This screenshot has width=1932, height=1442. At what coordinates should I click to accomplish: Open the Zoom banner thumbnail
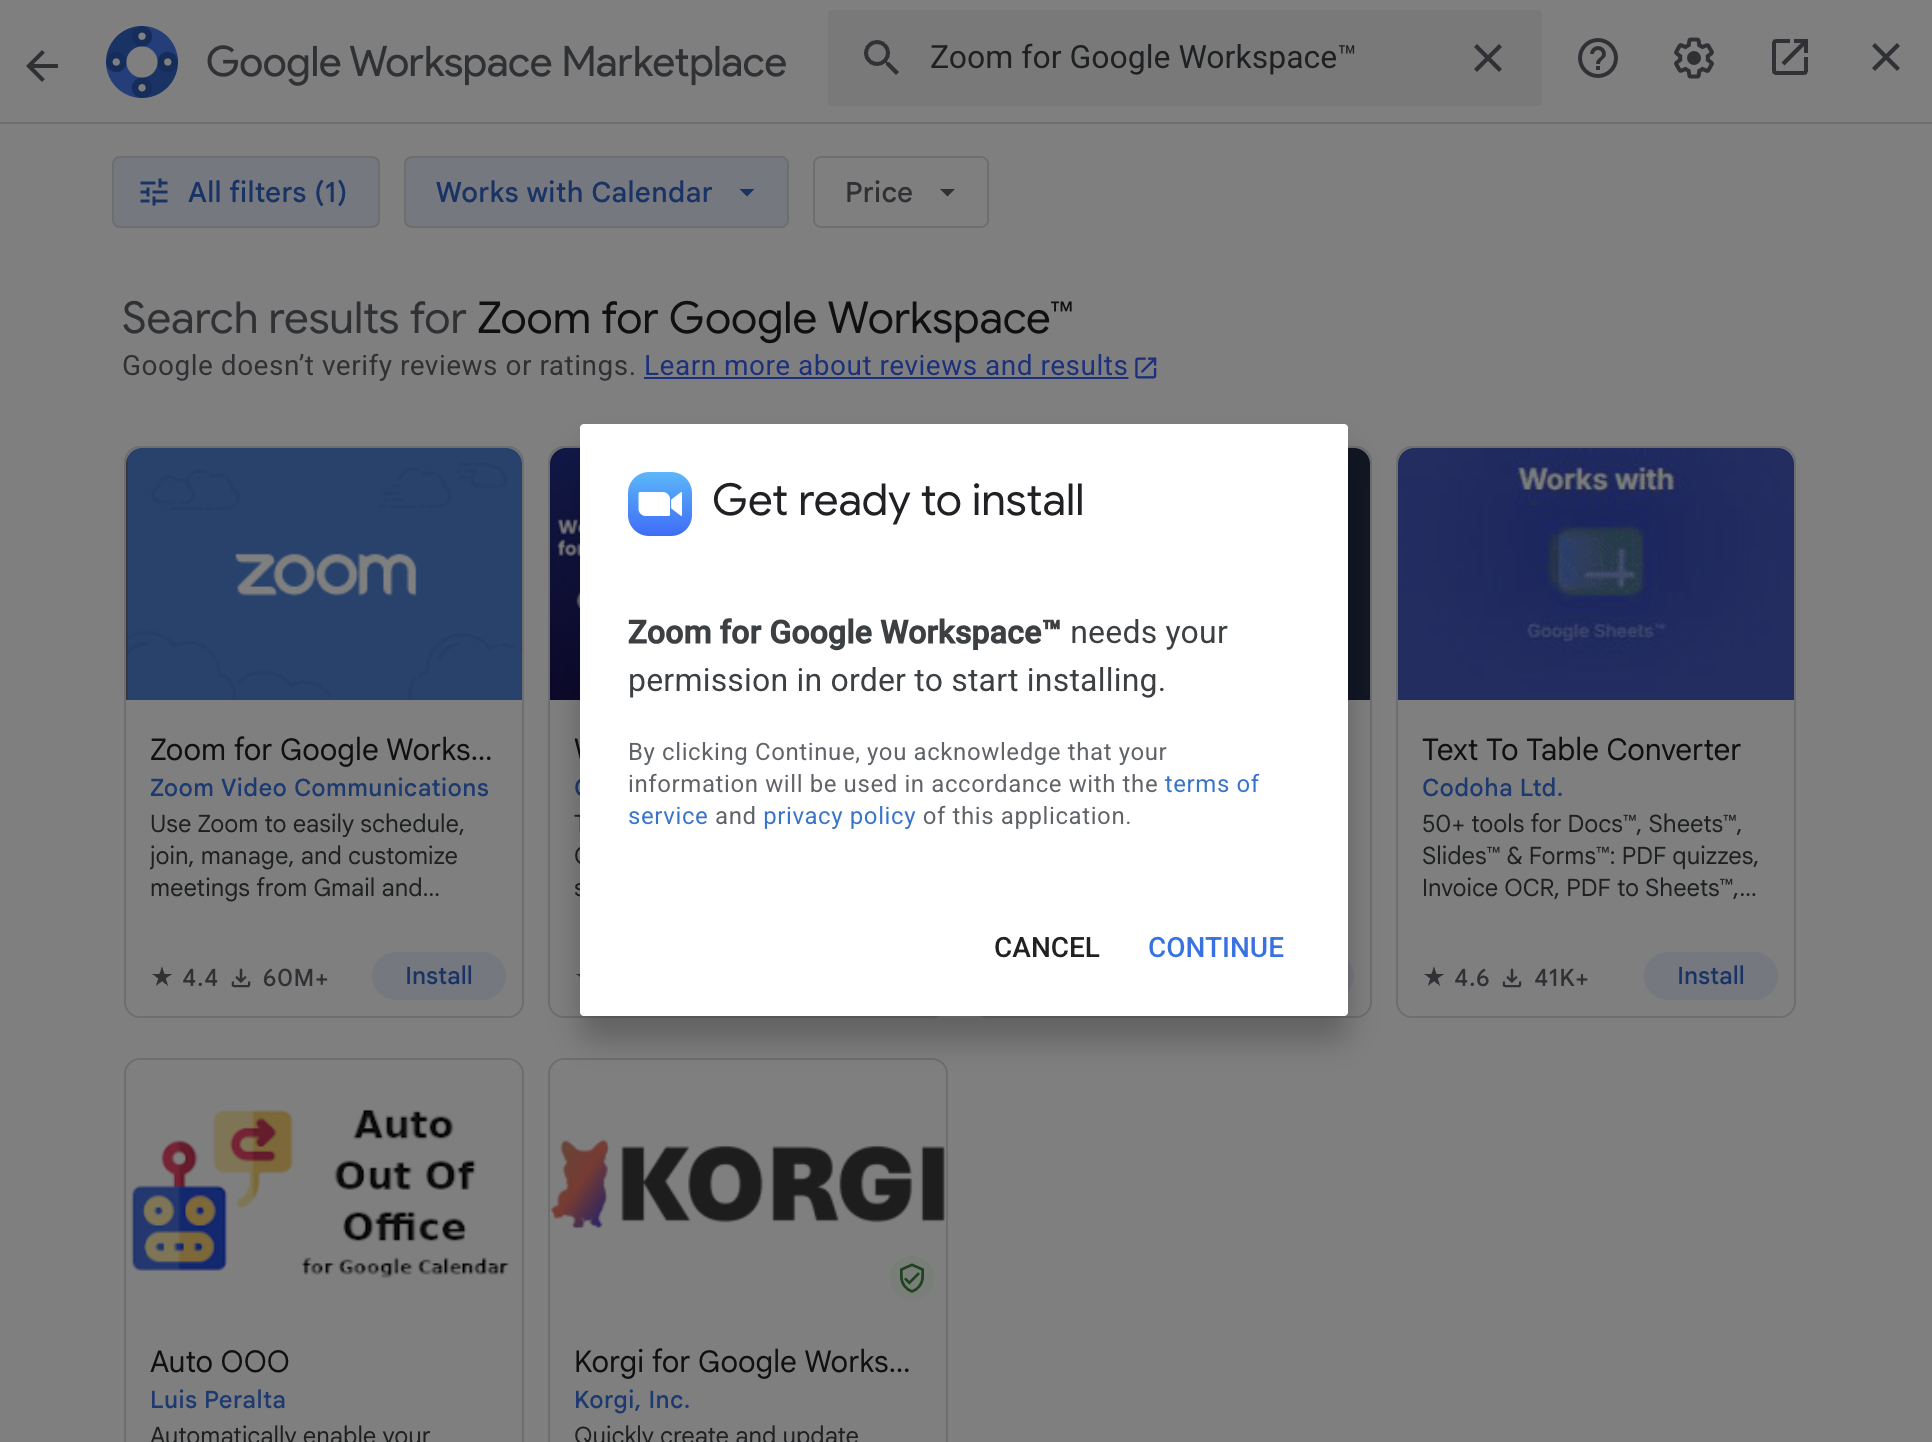pos(324,574)
